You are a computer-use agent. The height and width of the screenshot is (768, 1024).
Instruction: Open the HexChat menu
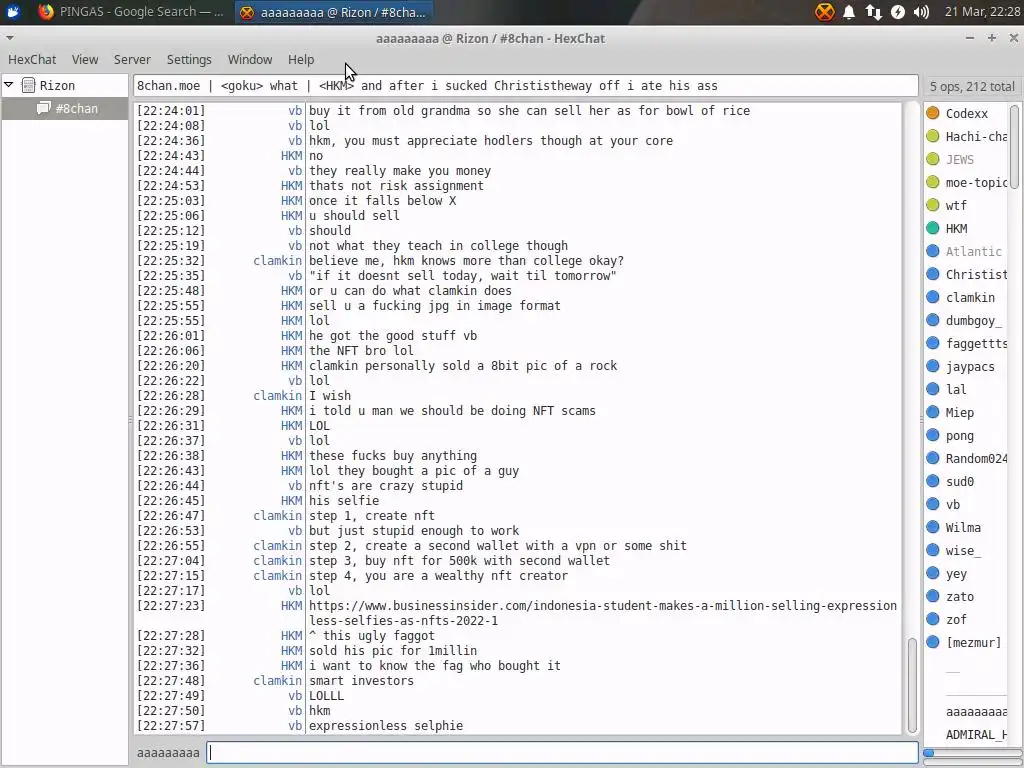(x=32, y=59)
